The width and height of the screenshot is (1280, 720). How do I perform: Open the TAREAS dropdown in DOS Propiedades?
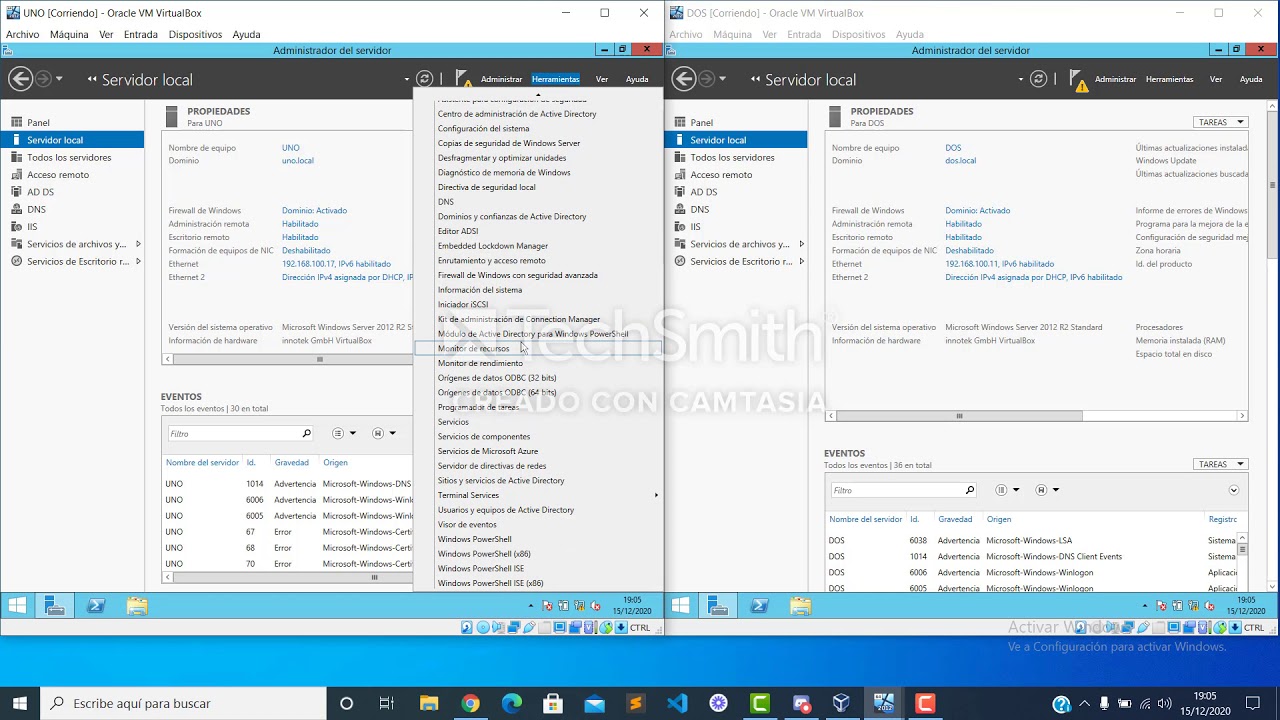click(1221, 122)
